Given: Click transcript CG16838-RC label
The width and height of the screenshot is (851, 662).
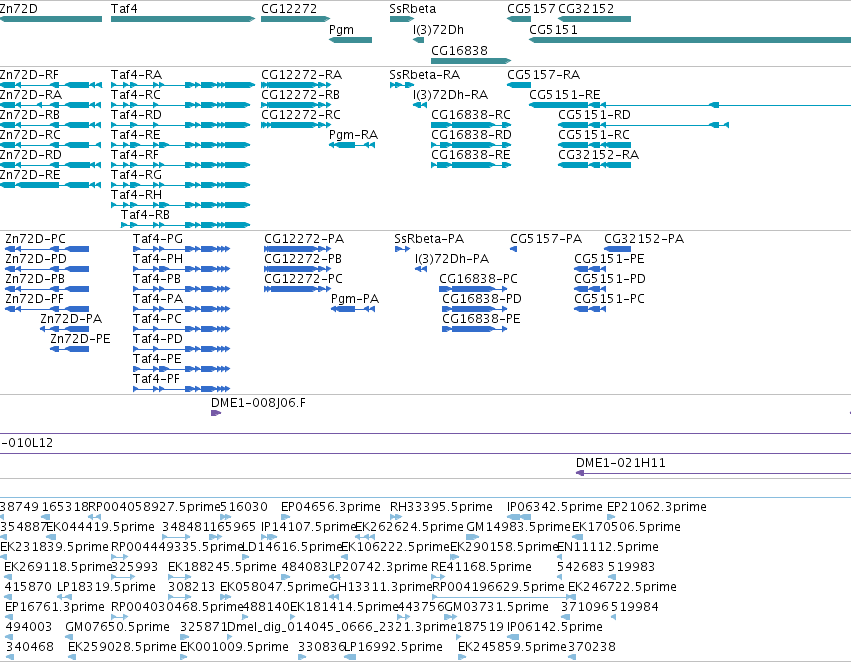Looking at the screenshot, I should (x=471, y=115).
